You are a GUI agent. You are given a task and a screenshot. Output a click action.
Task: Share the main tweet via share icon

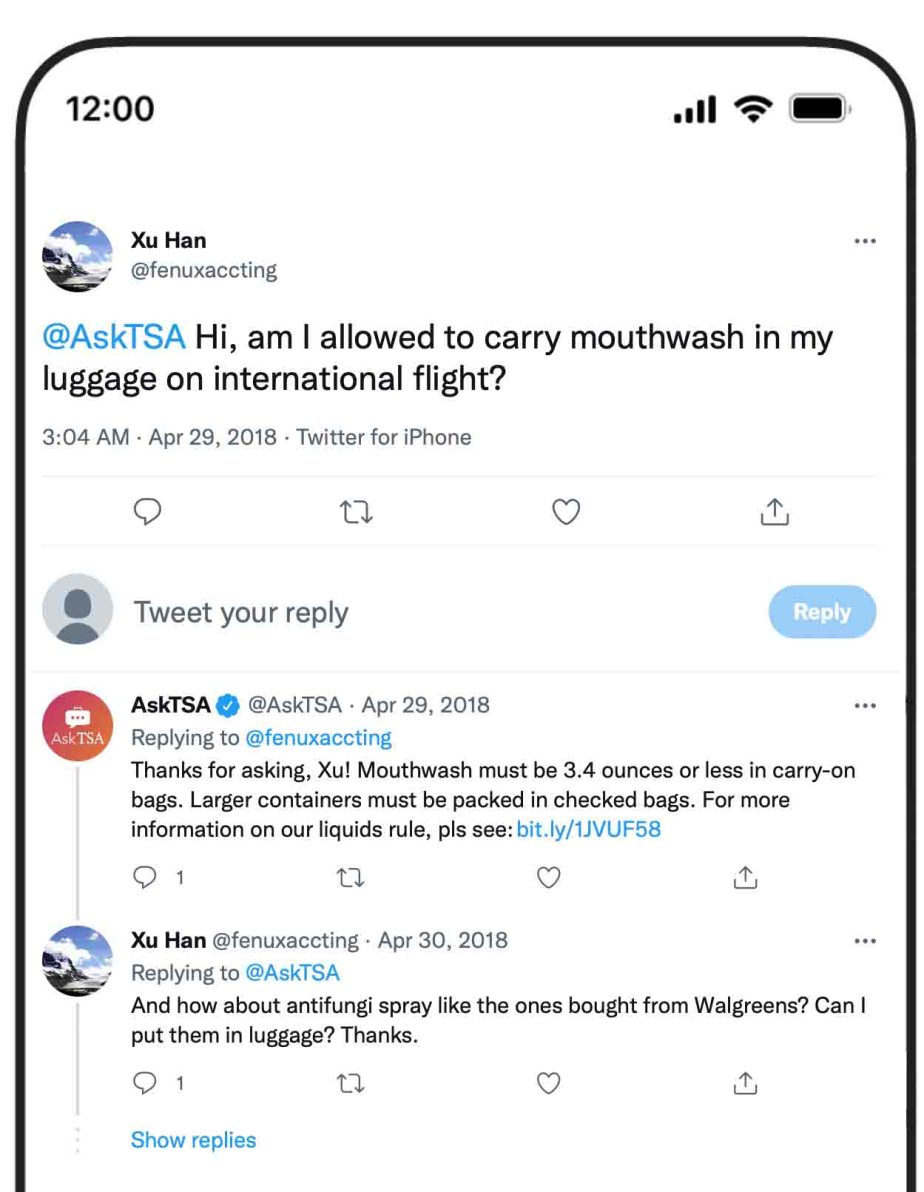click(775, 512)
